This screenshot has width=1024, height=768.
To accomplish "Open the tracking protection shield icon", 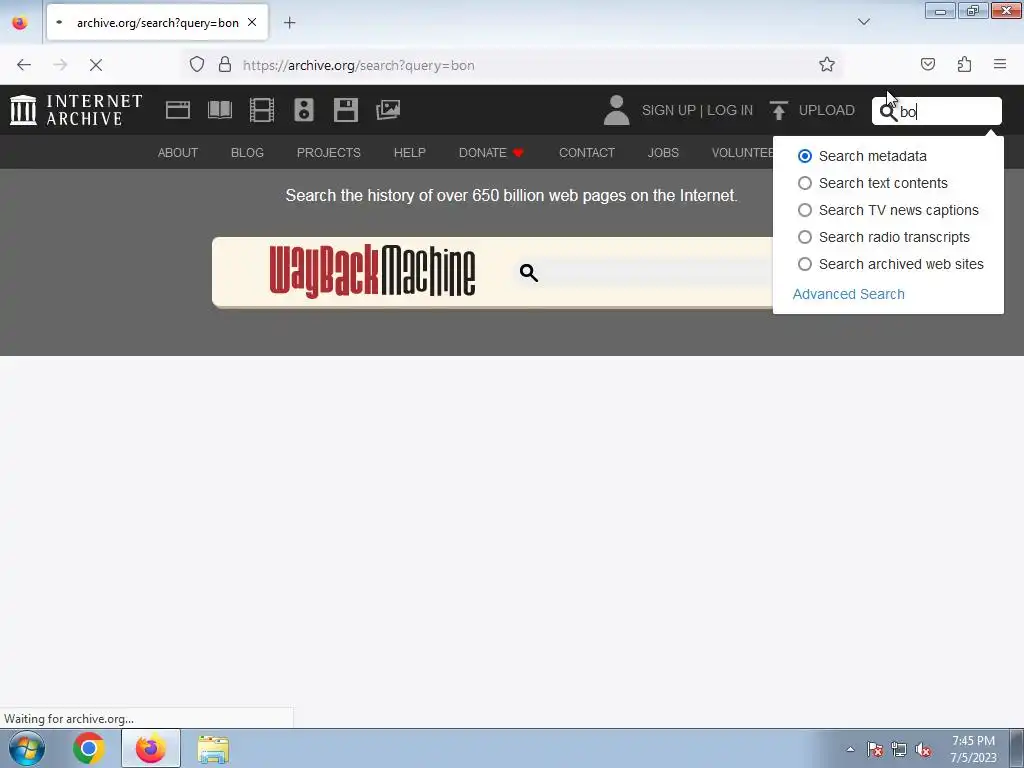I will pos(197,65).
